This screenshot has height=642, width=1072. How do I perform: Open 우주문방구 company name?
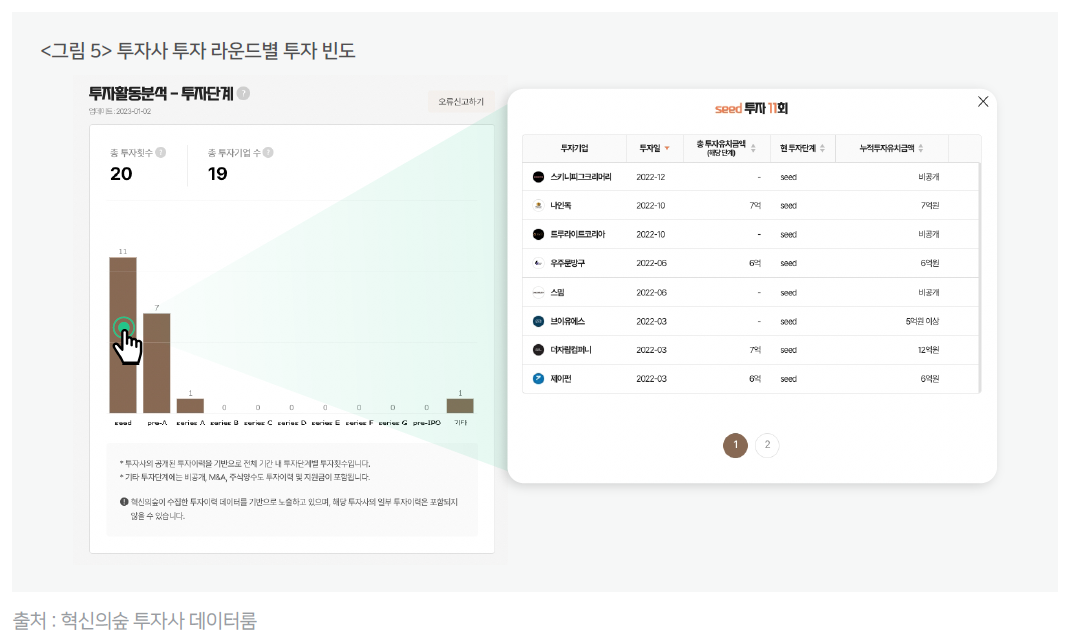(567, 263)
